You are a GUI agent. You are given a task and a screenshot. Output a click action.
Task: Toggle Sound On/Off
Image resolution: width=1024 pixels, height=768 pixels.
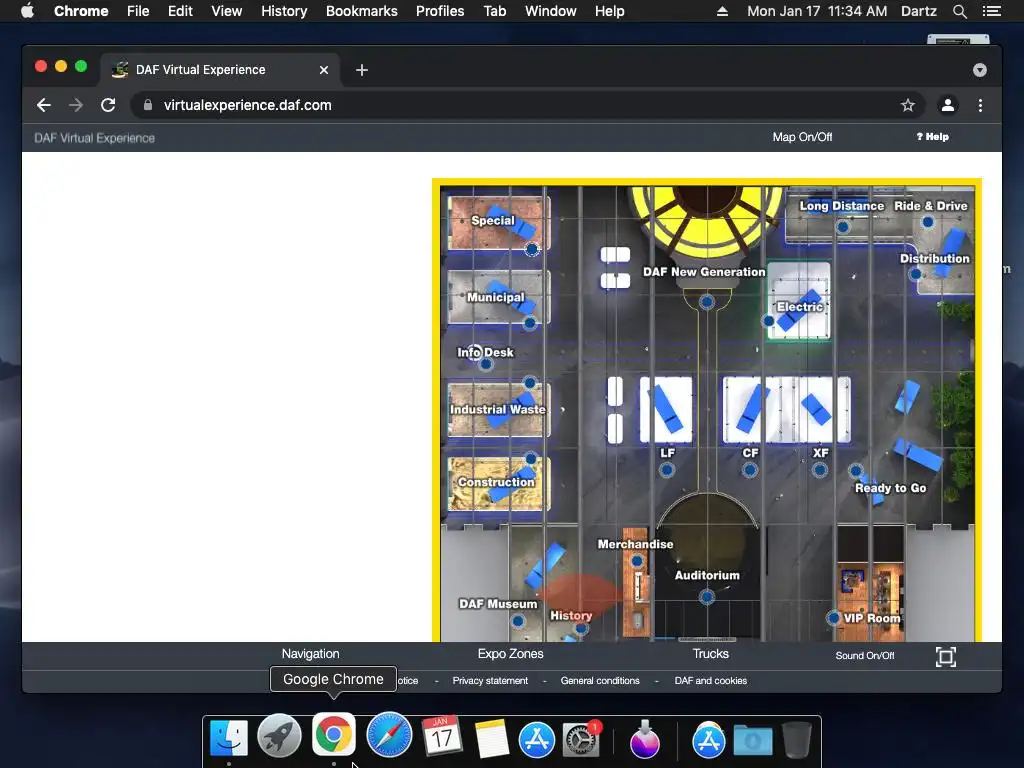click(865, 656)
